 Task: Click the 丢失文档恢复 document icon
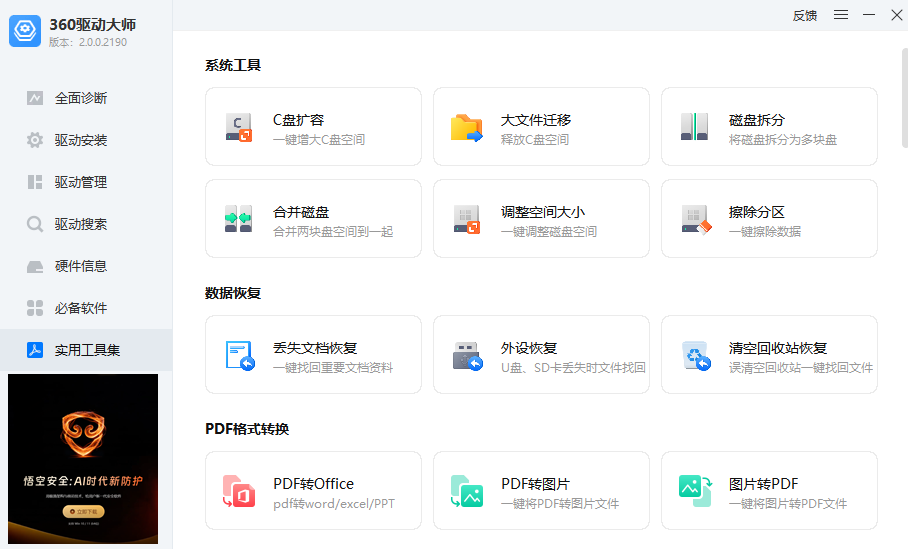pyautogui.click(x=240, y=355)
